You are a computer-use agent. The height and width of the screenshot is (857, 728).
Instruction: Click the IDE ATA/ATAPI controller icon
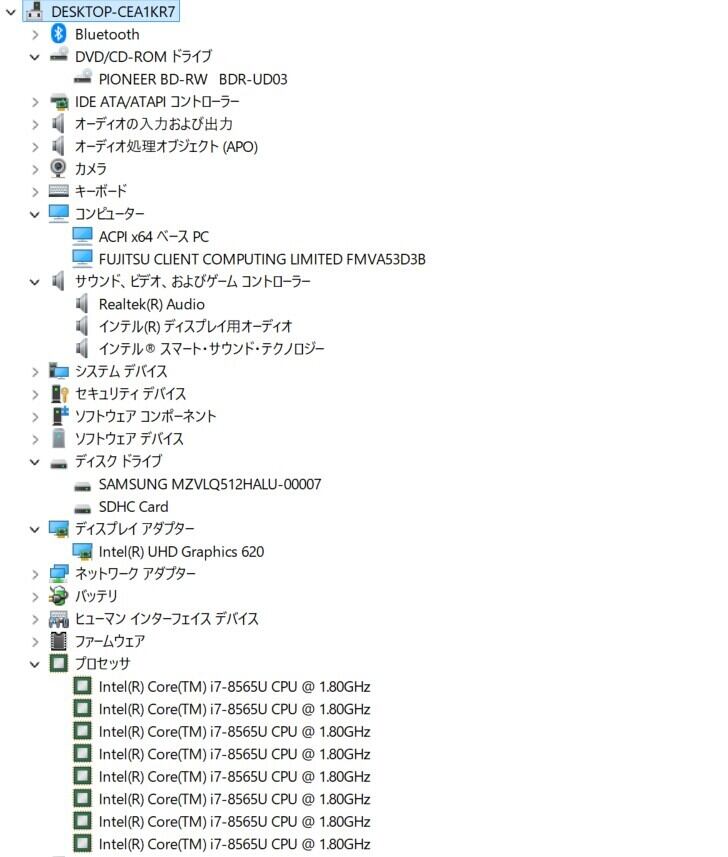click(58, 101)
